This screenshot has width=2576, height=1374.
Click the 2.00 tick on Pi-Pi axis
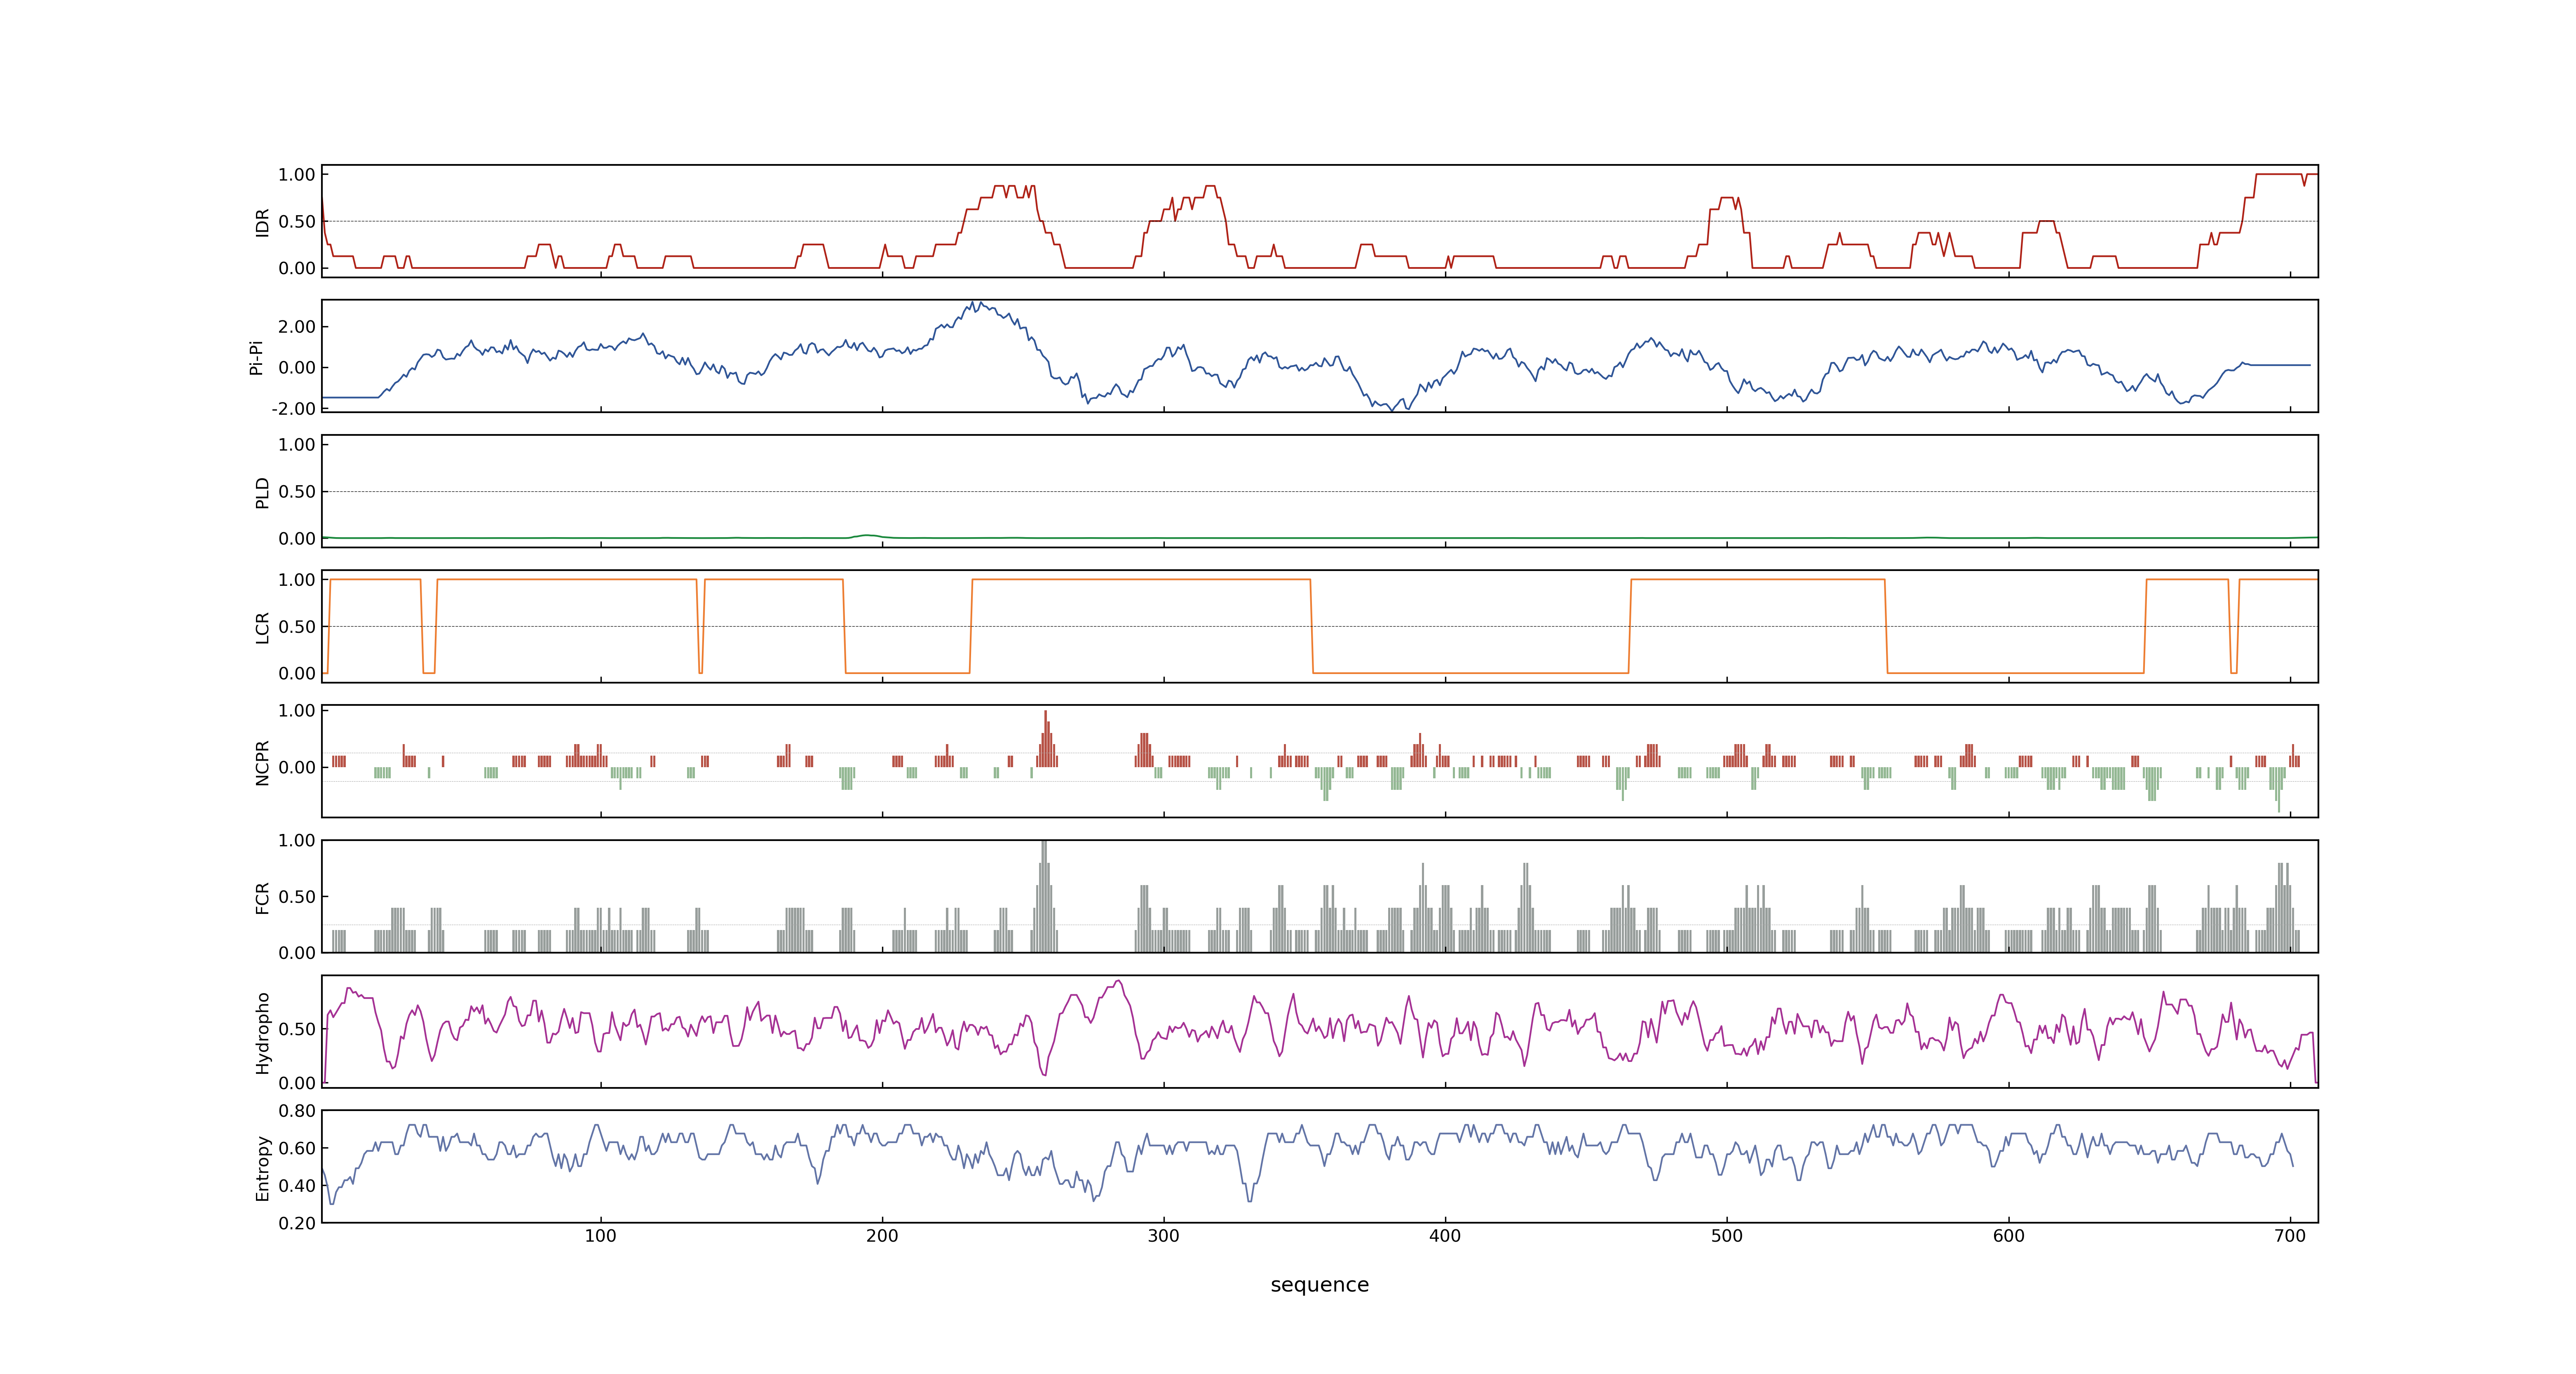(297, 327)
